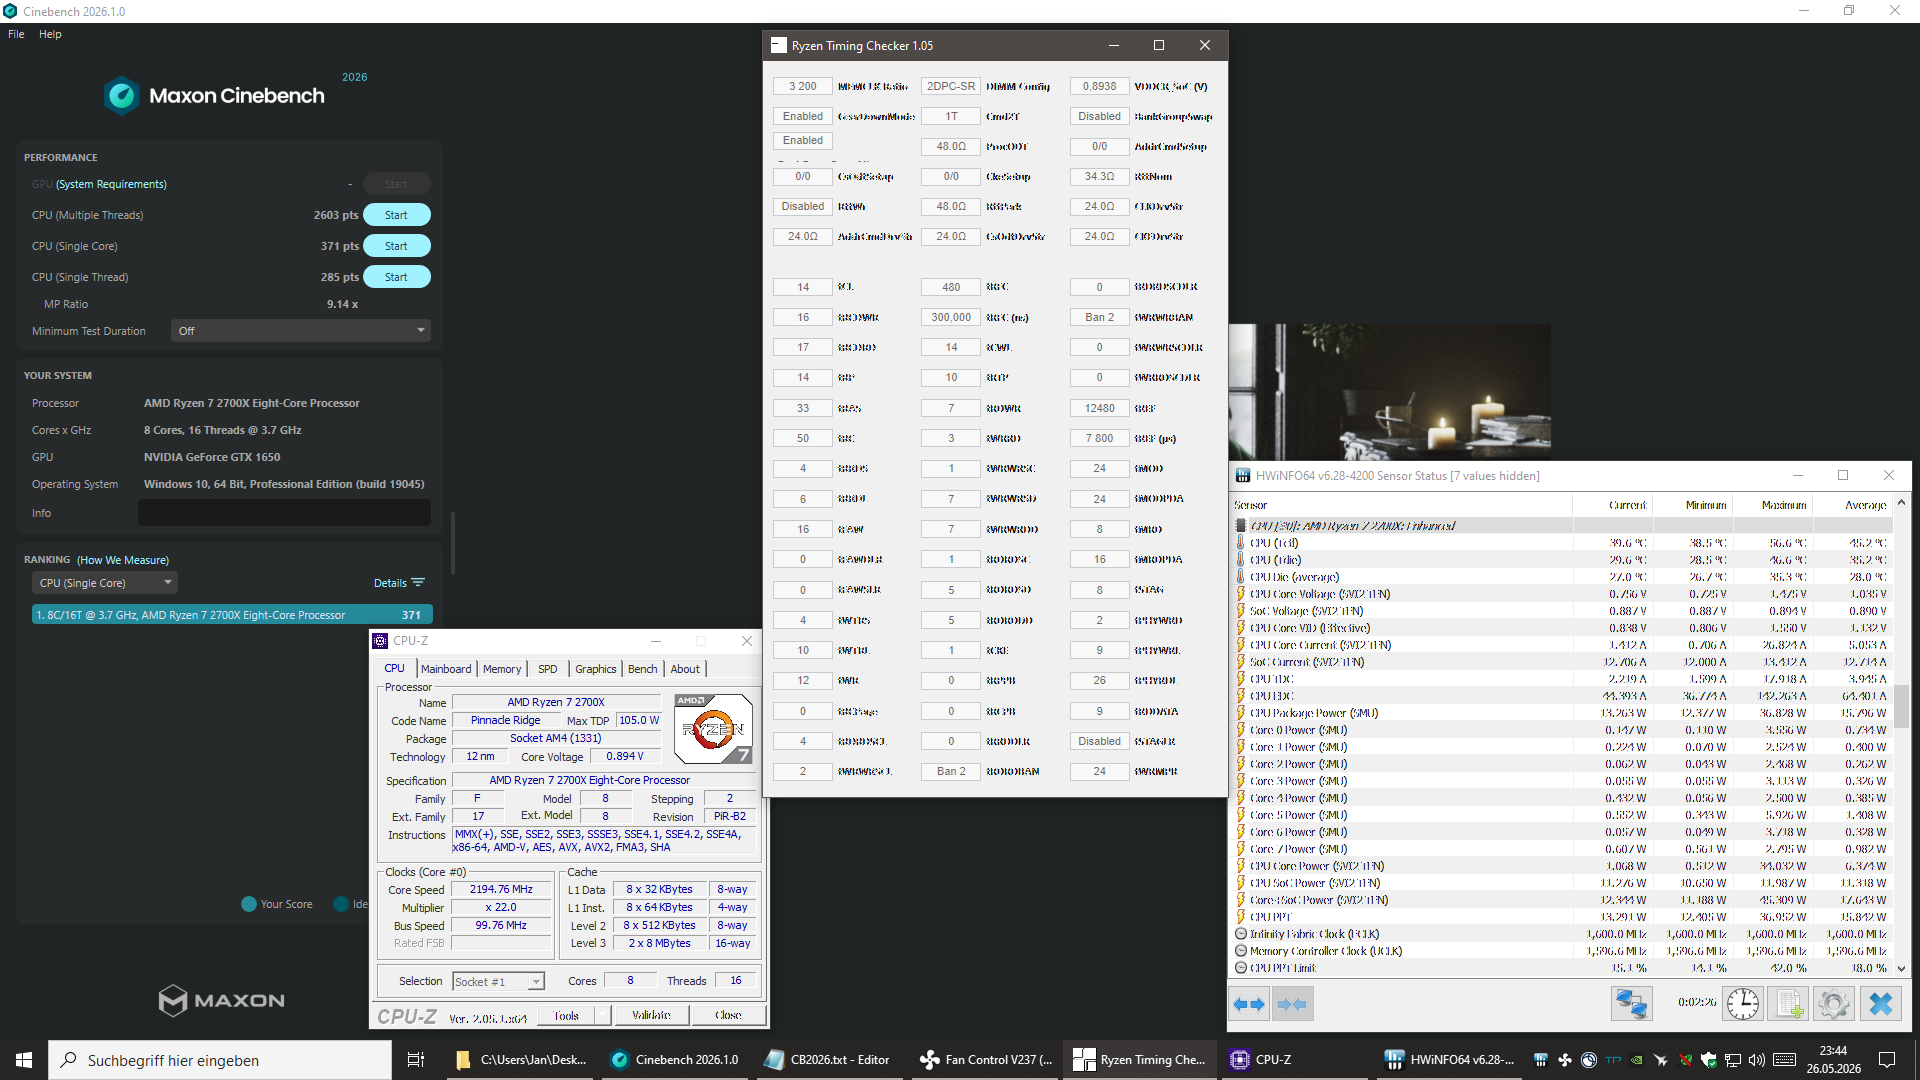Start the CPU Single Core benchmark
The width and height of the screenshot is (1920, 1080).
[396, 246]
